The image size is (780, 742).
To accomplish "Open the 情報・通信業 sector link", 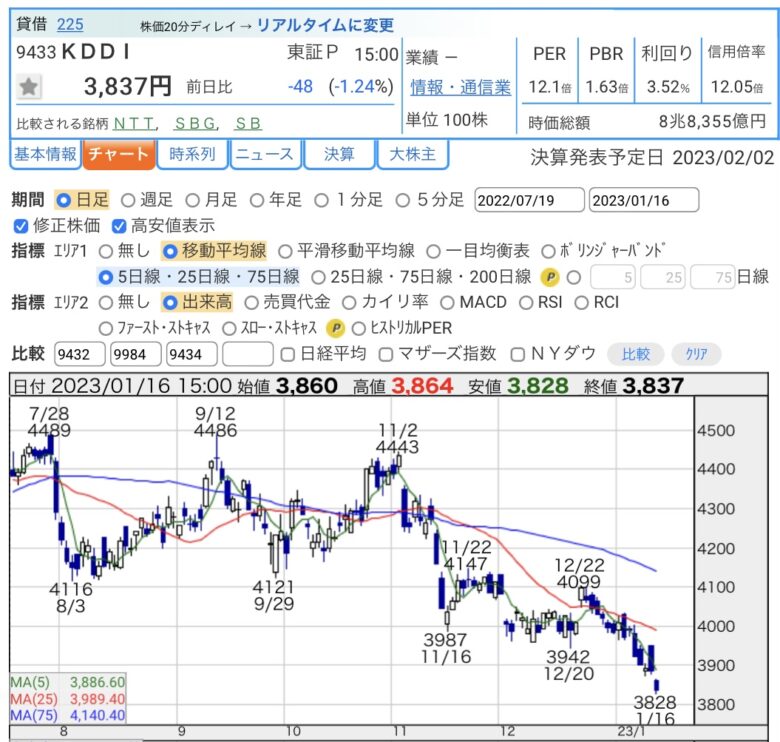I will pyautogui.click(x=460, y=88).
